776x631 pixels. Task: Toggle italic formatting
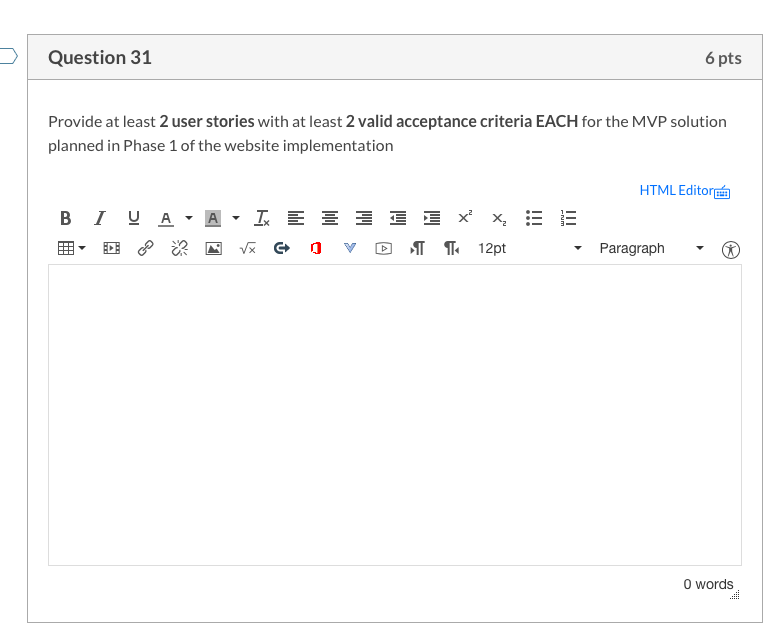point(99,218)
